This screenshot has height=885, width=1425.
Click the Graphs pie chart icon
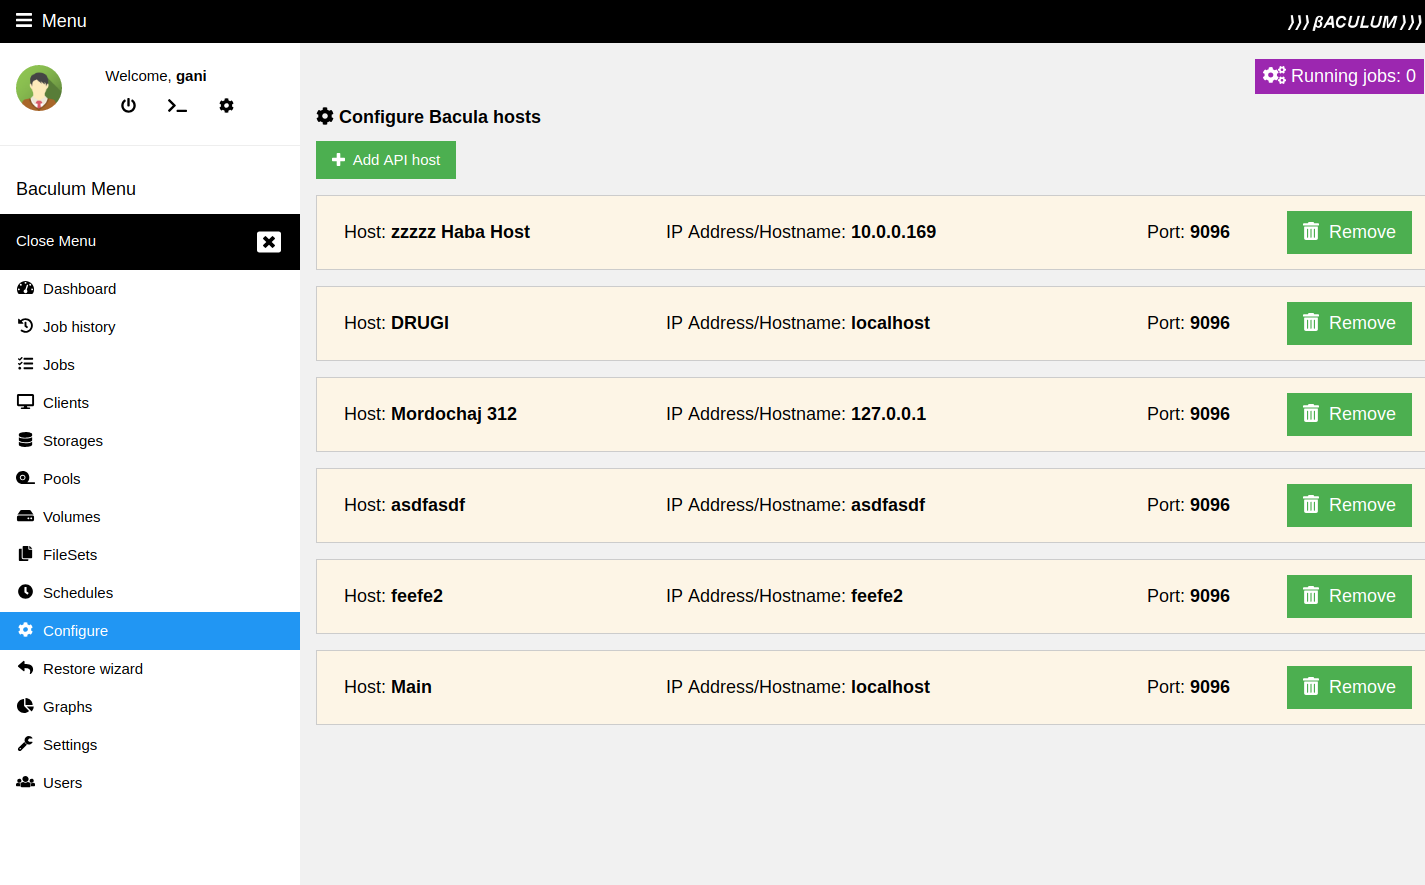pos(26,706)
